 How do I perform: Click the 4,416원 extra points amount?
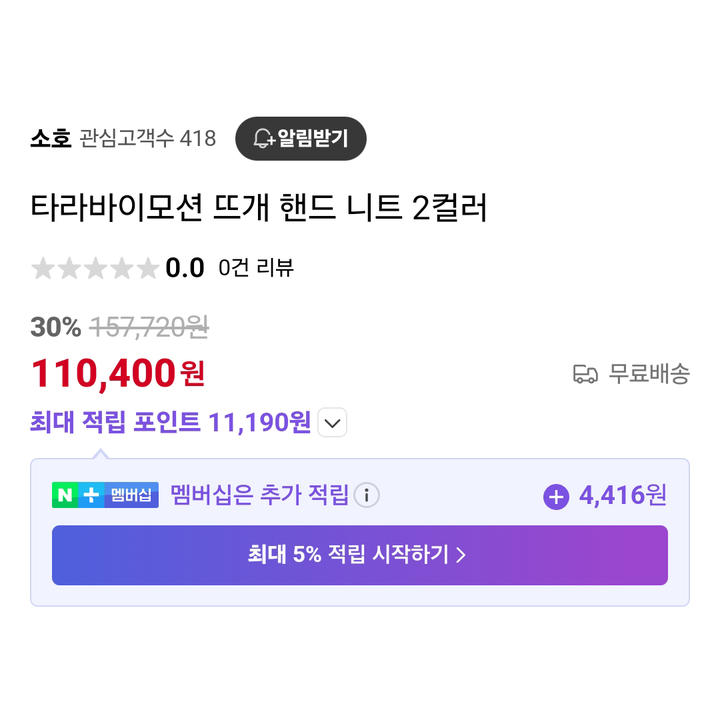(623, 495)
